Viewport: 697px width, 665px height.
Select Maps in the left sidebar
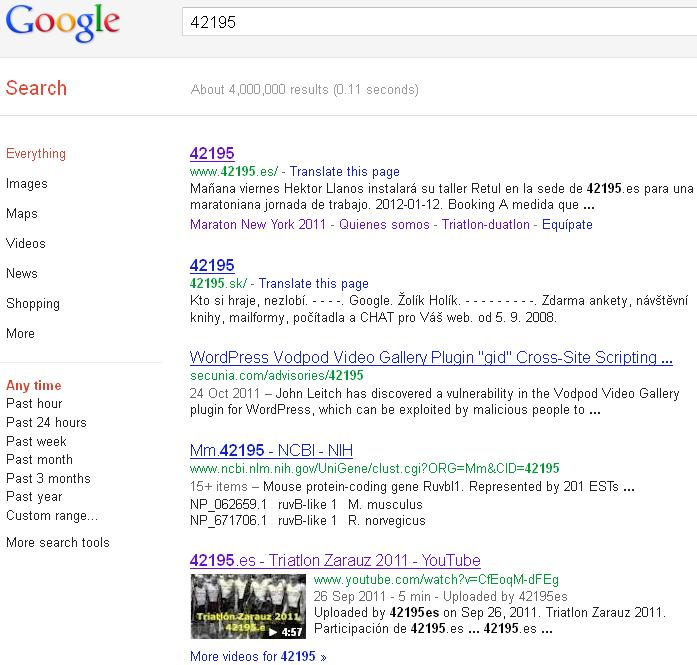(22, 214)
